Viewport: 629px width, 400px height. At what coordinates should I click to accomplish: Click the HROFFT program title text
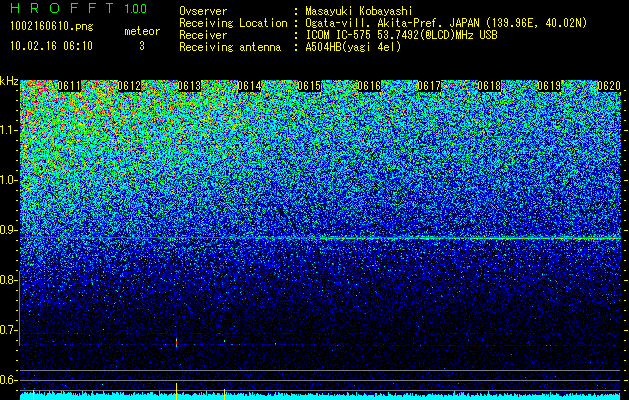63,8
